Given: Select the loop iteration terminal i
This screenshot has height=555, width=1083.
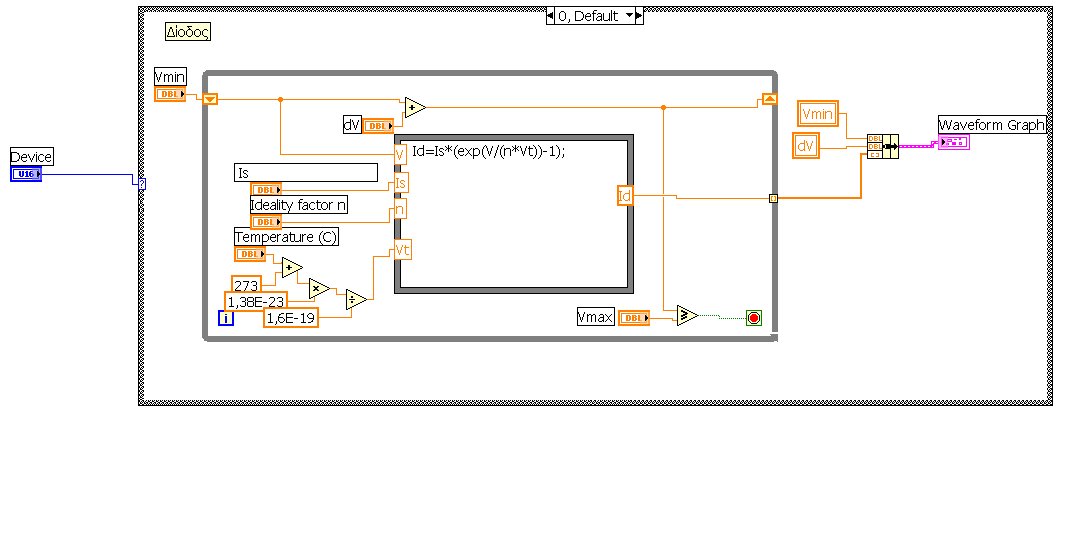Looking at the screenshot, I should 226,318.
